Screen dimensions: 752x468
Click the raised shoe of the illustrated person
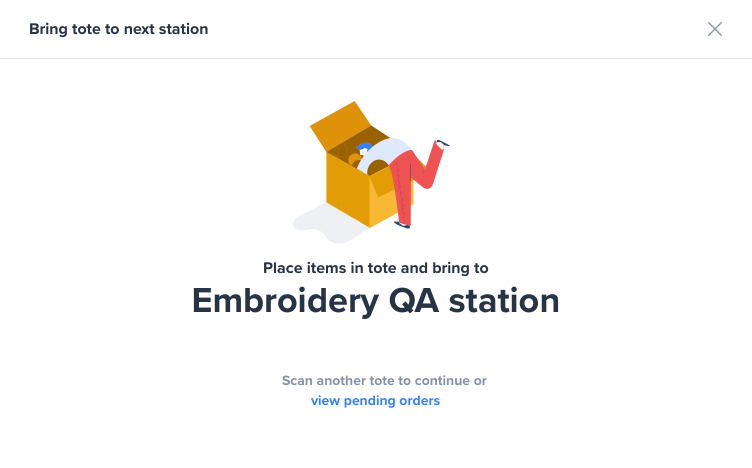coord(443,143)
